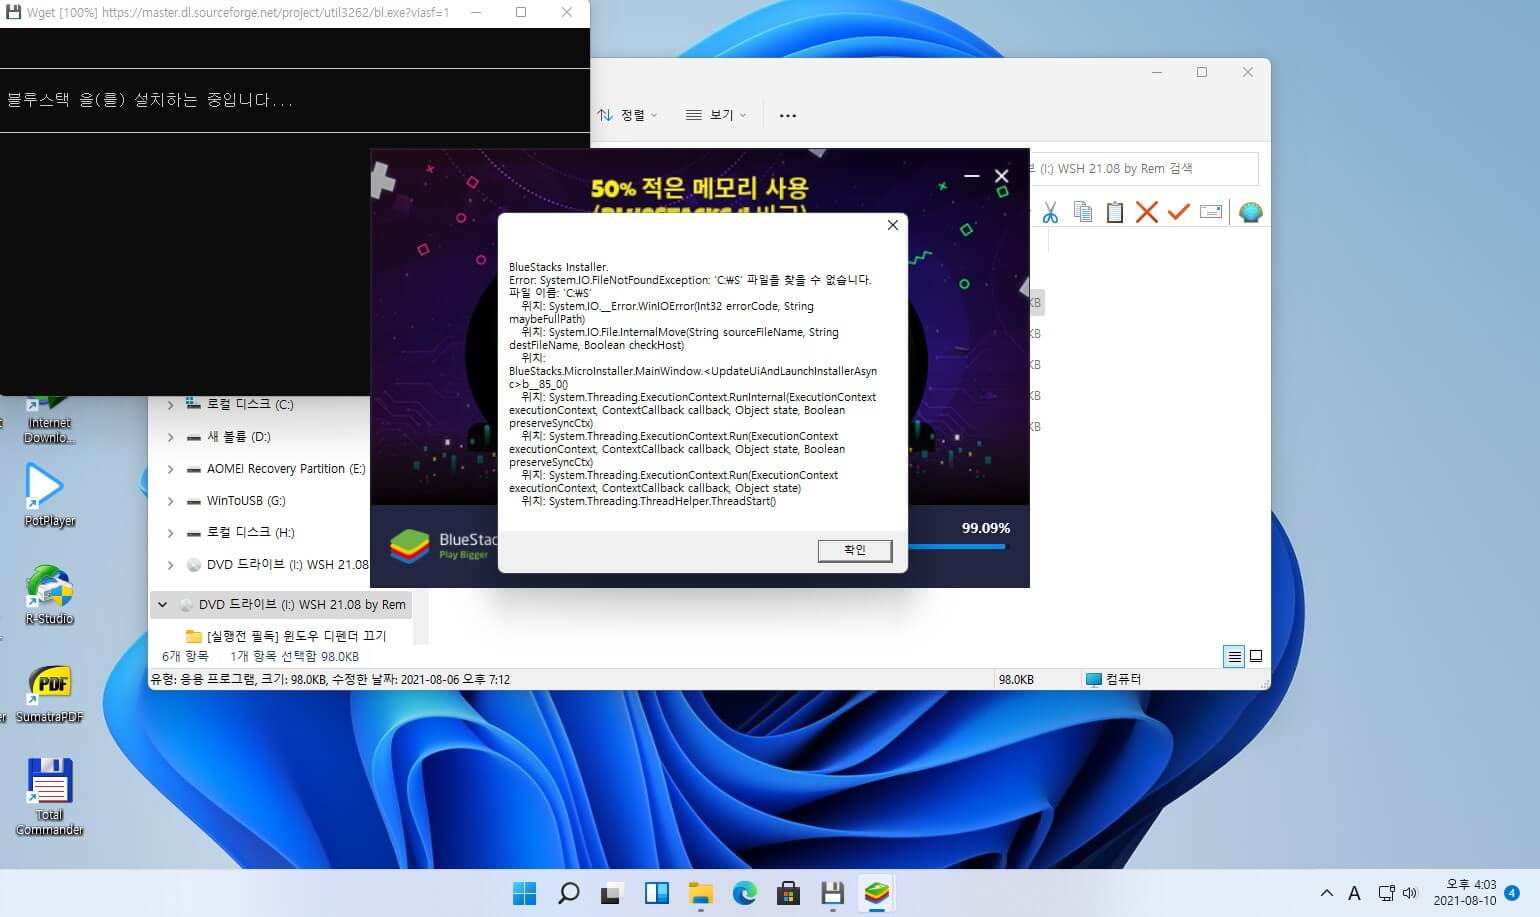The height and width of the screenshot is (917, 1540).
Task: Click the 컴퓨터 status bar entry
Action: point(1113,679)
